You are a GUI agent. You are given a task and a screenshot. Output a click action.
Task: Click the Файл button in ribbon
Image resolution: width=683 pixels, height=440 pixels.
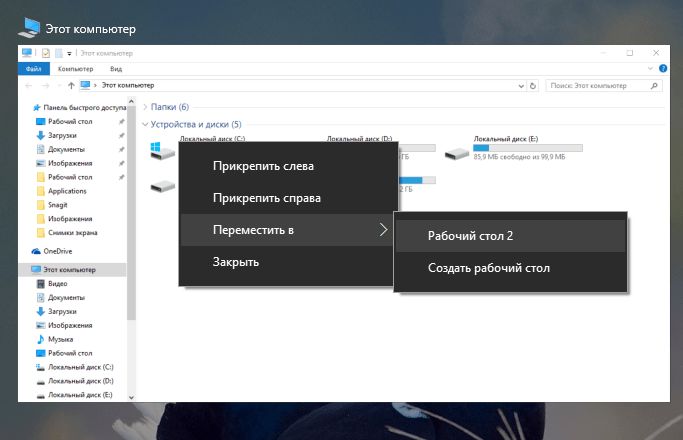click(x=33, y=68)
